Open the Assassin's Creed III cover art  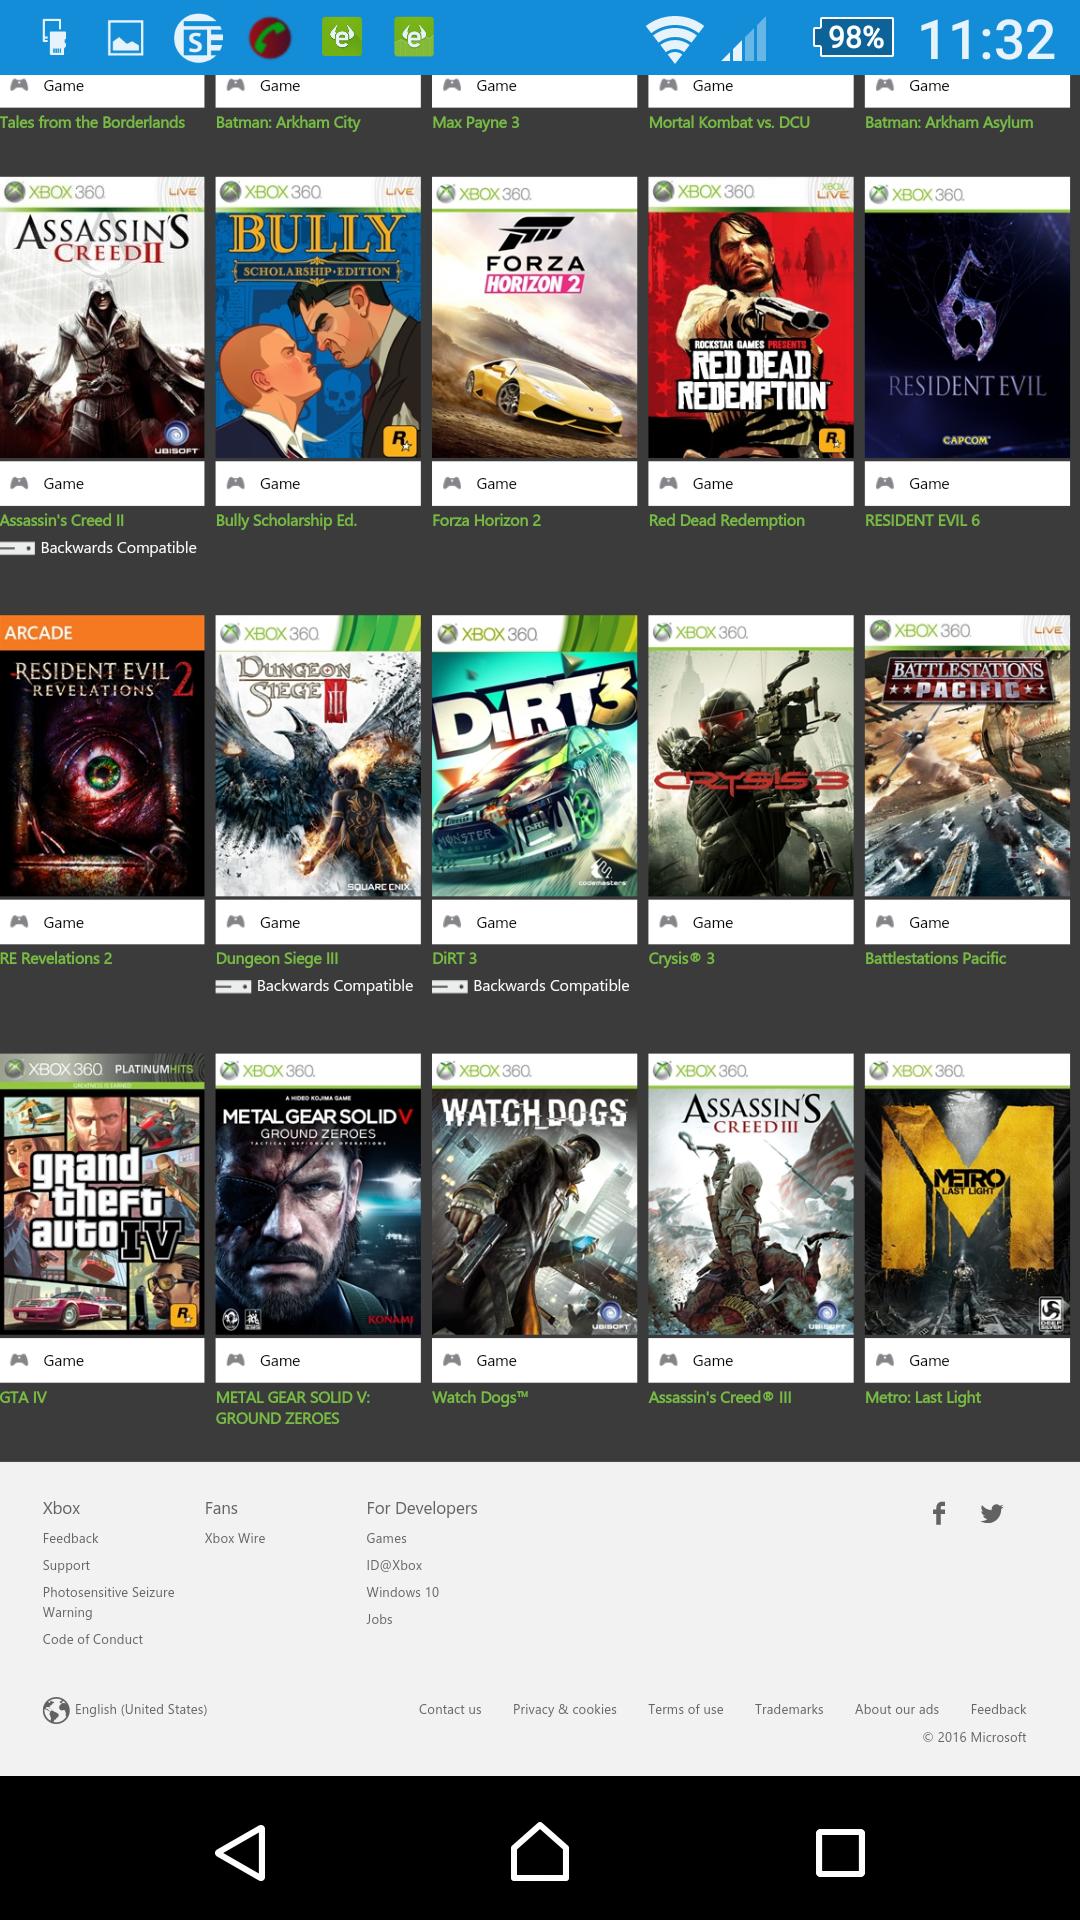pos(751,1194)
